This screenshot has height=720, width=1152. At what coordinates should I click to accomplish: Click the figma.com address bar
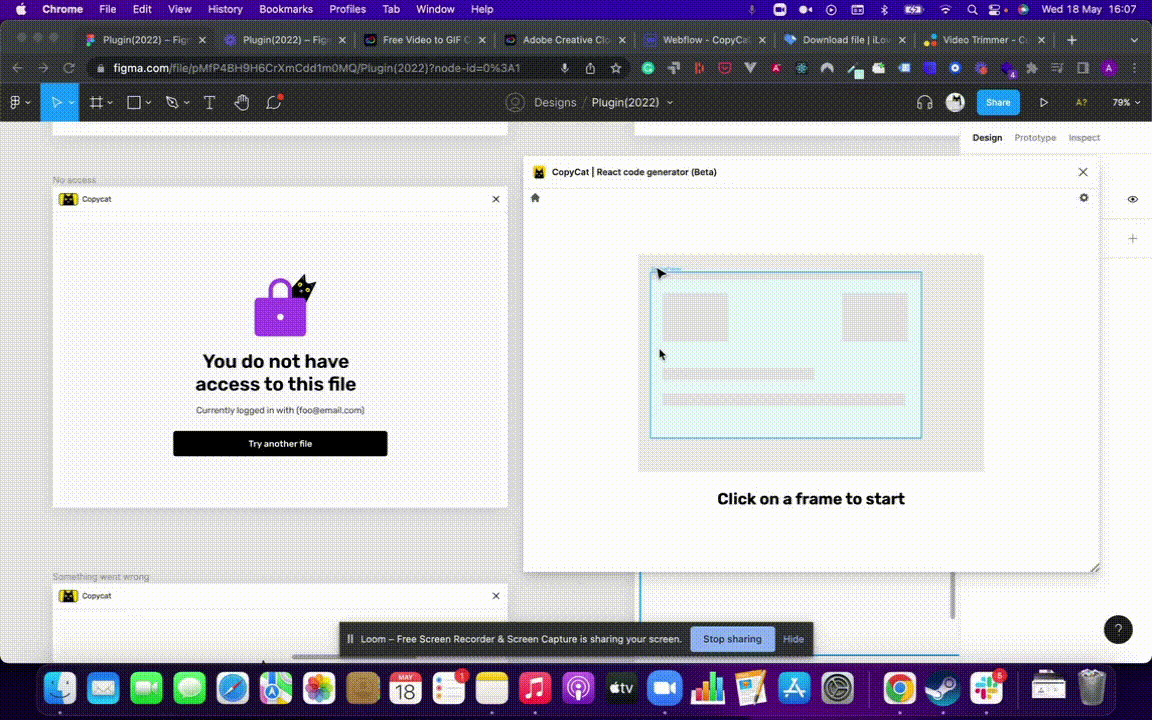316,68
